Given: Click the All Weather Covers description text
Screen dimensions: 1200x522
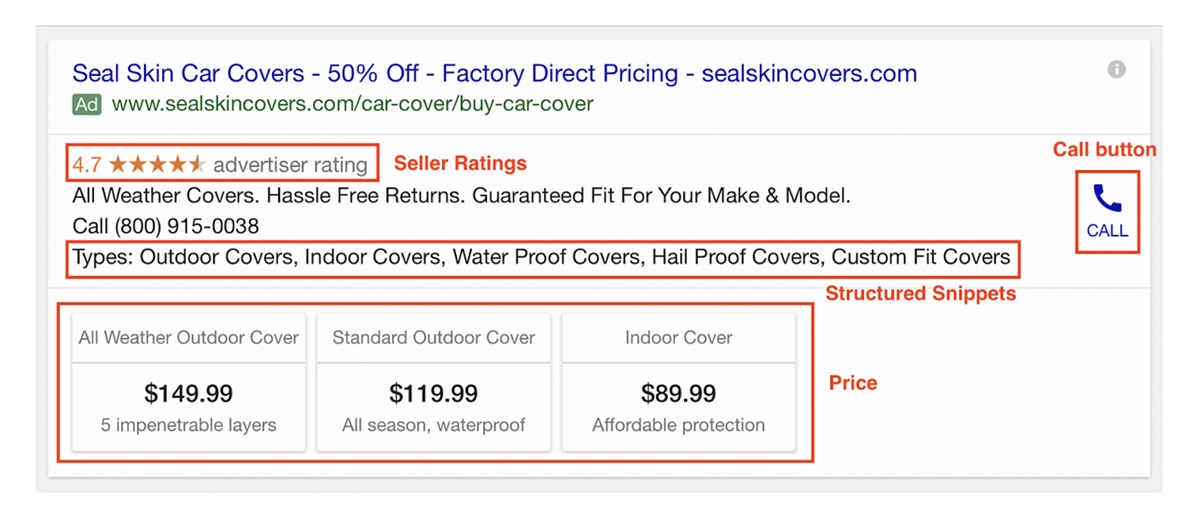Looking at the screenshot, I should (462, 196).
